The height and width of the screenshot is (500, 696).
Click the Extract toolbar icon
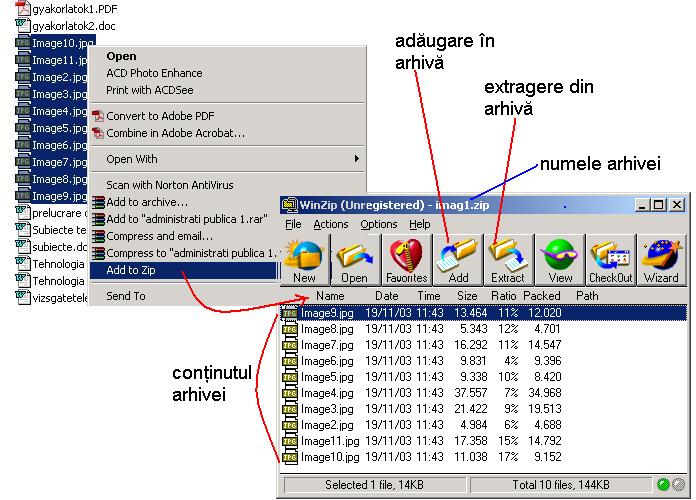[508, 260]
